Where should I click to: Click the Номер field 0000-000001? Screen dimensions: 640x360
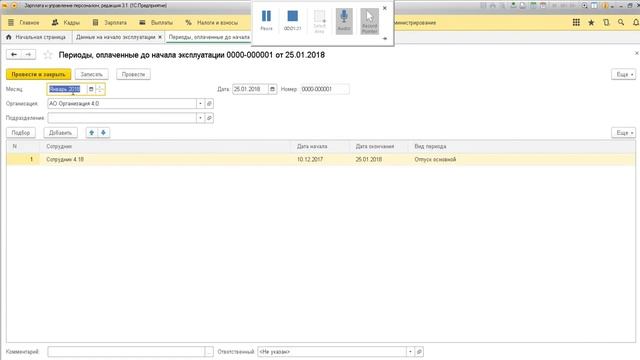tap(325, 89)
